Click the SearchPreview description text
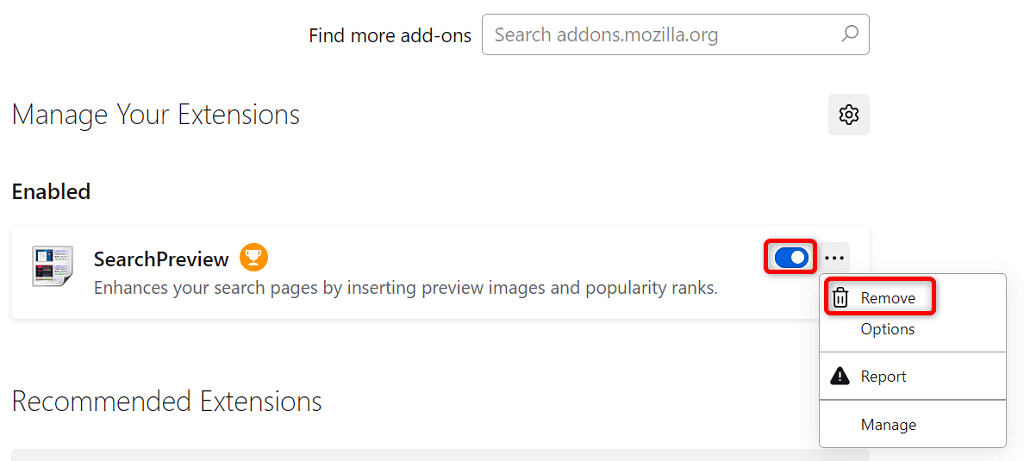The height and width of the screenshot is (461, 1024). click(405, 288)
